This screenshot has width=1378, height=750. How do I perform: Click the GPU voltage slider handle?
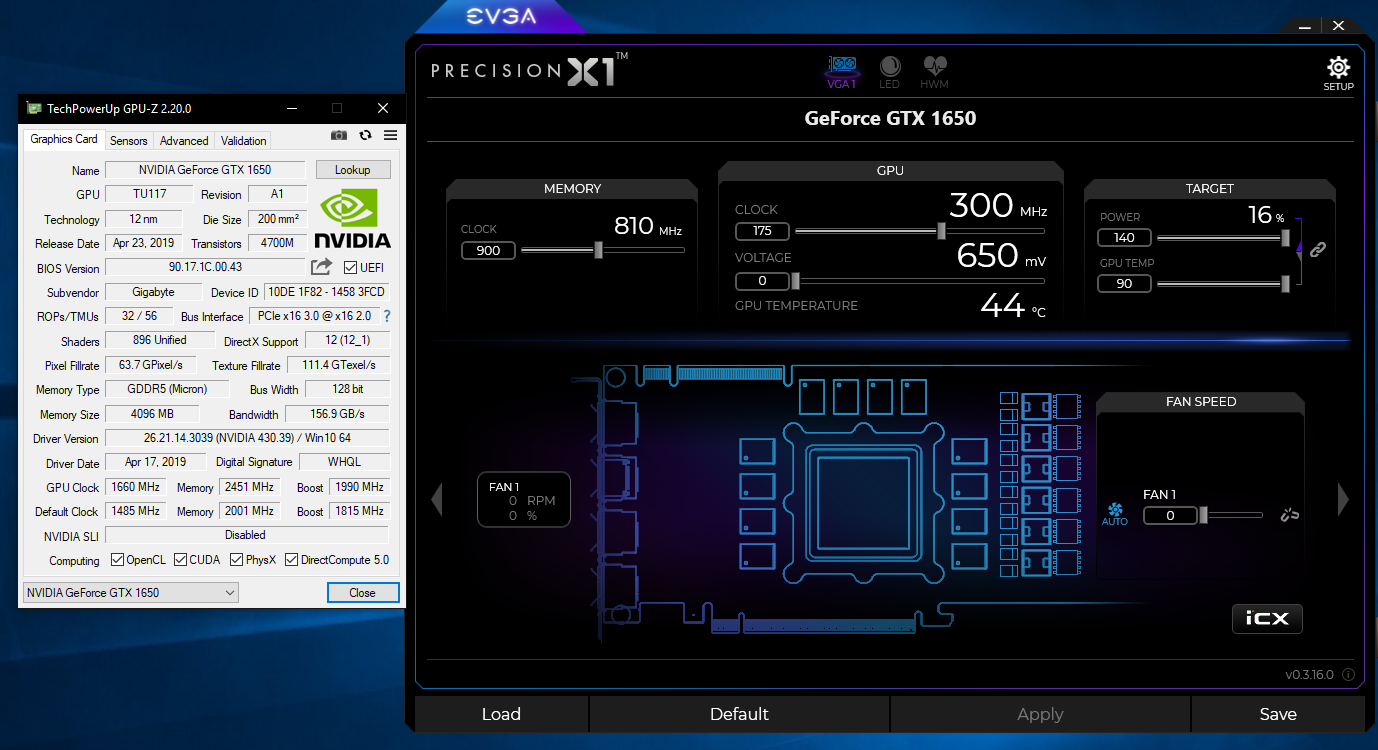click(796, 281)
